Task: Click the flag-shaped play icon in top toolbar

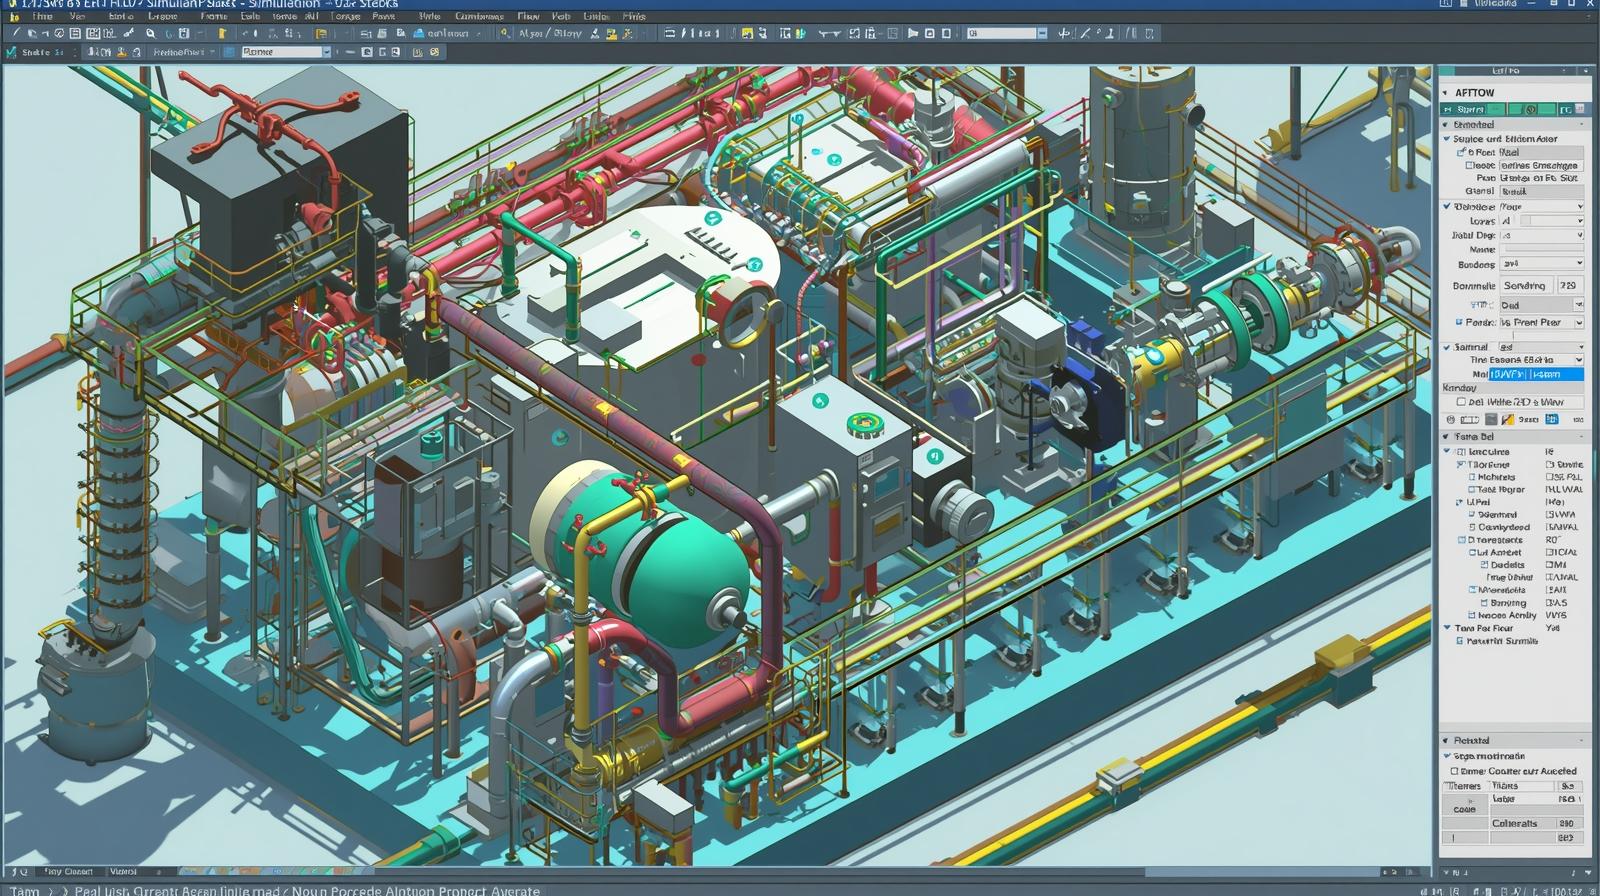Action: point(912,33)
